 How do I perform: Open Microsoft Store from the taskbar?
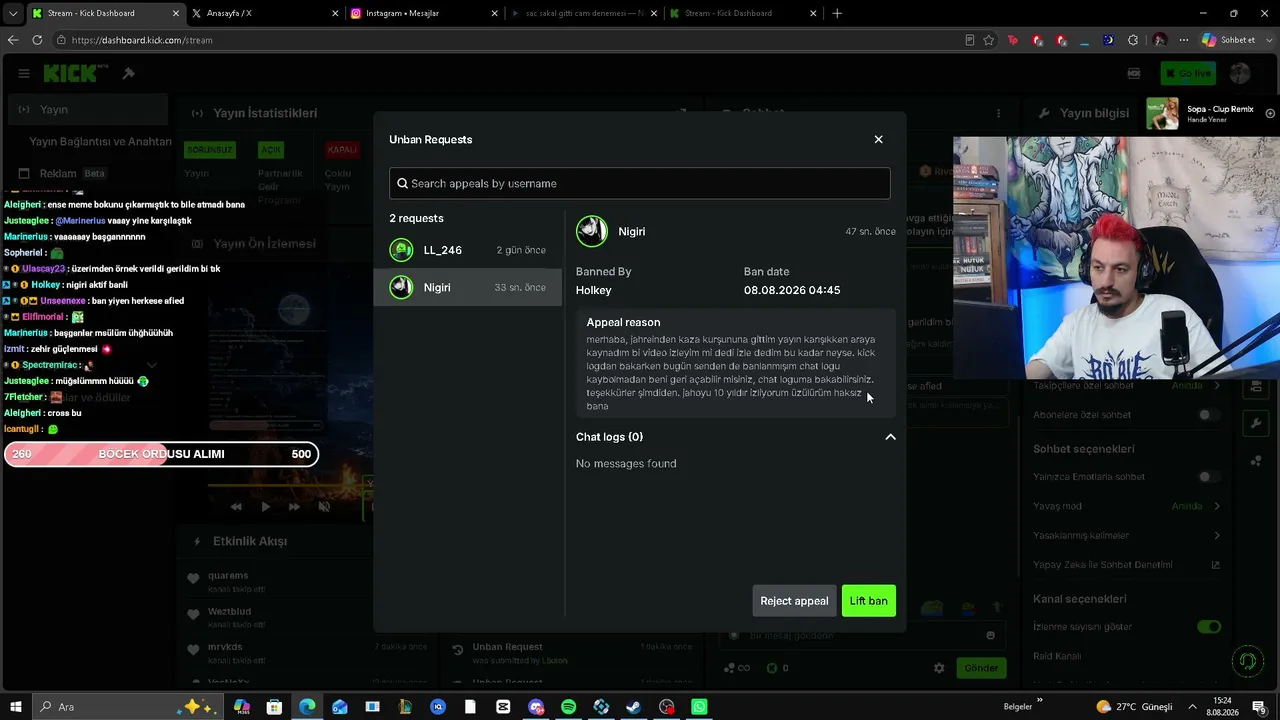click(x=274, y=707)
